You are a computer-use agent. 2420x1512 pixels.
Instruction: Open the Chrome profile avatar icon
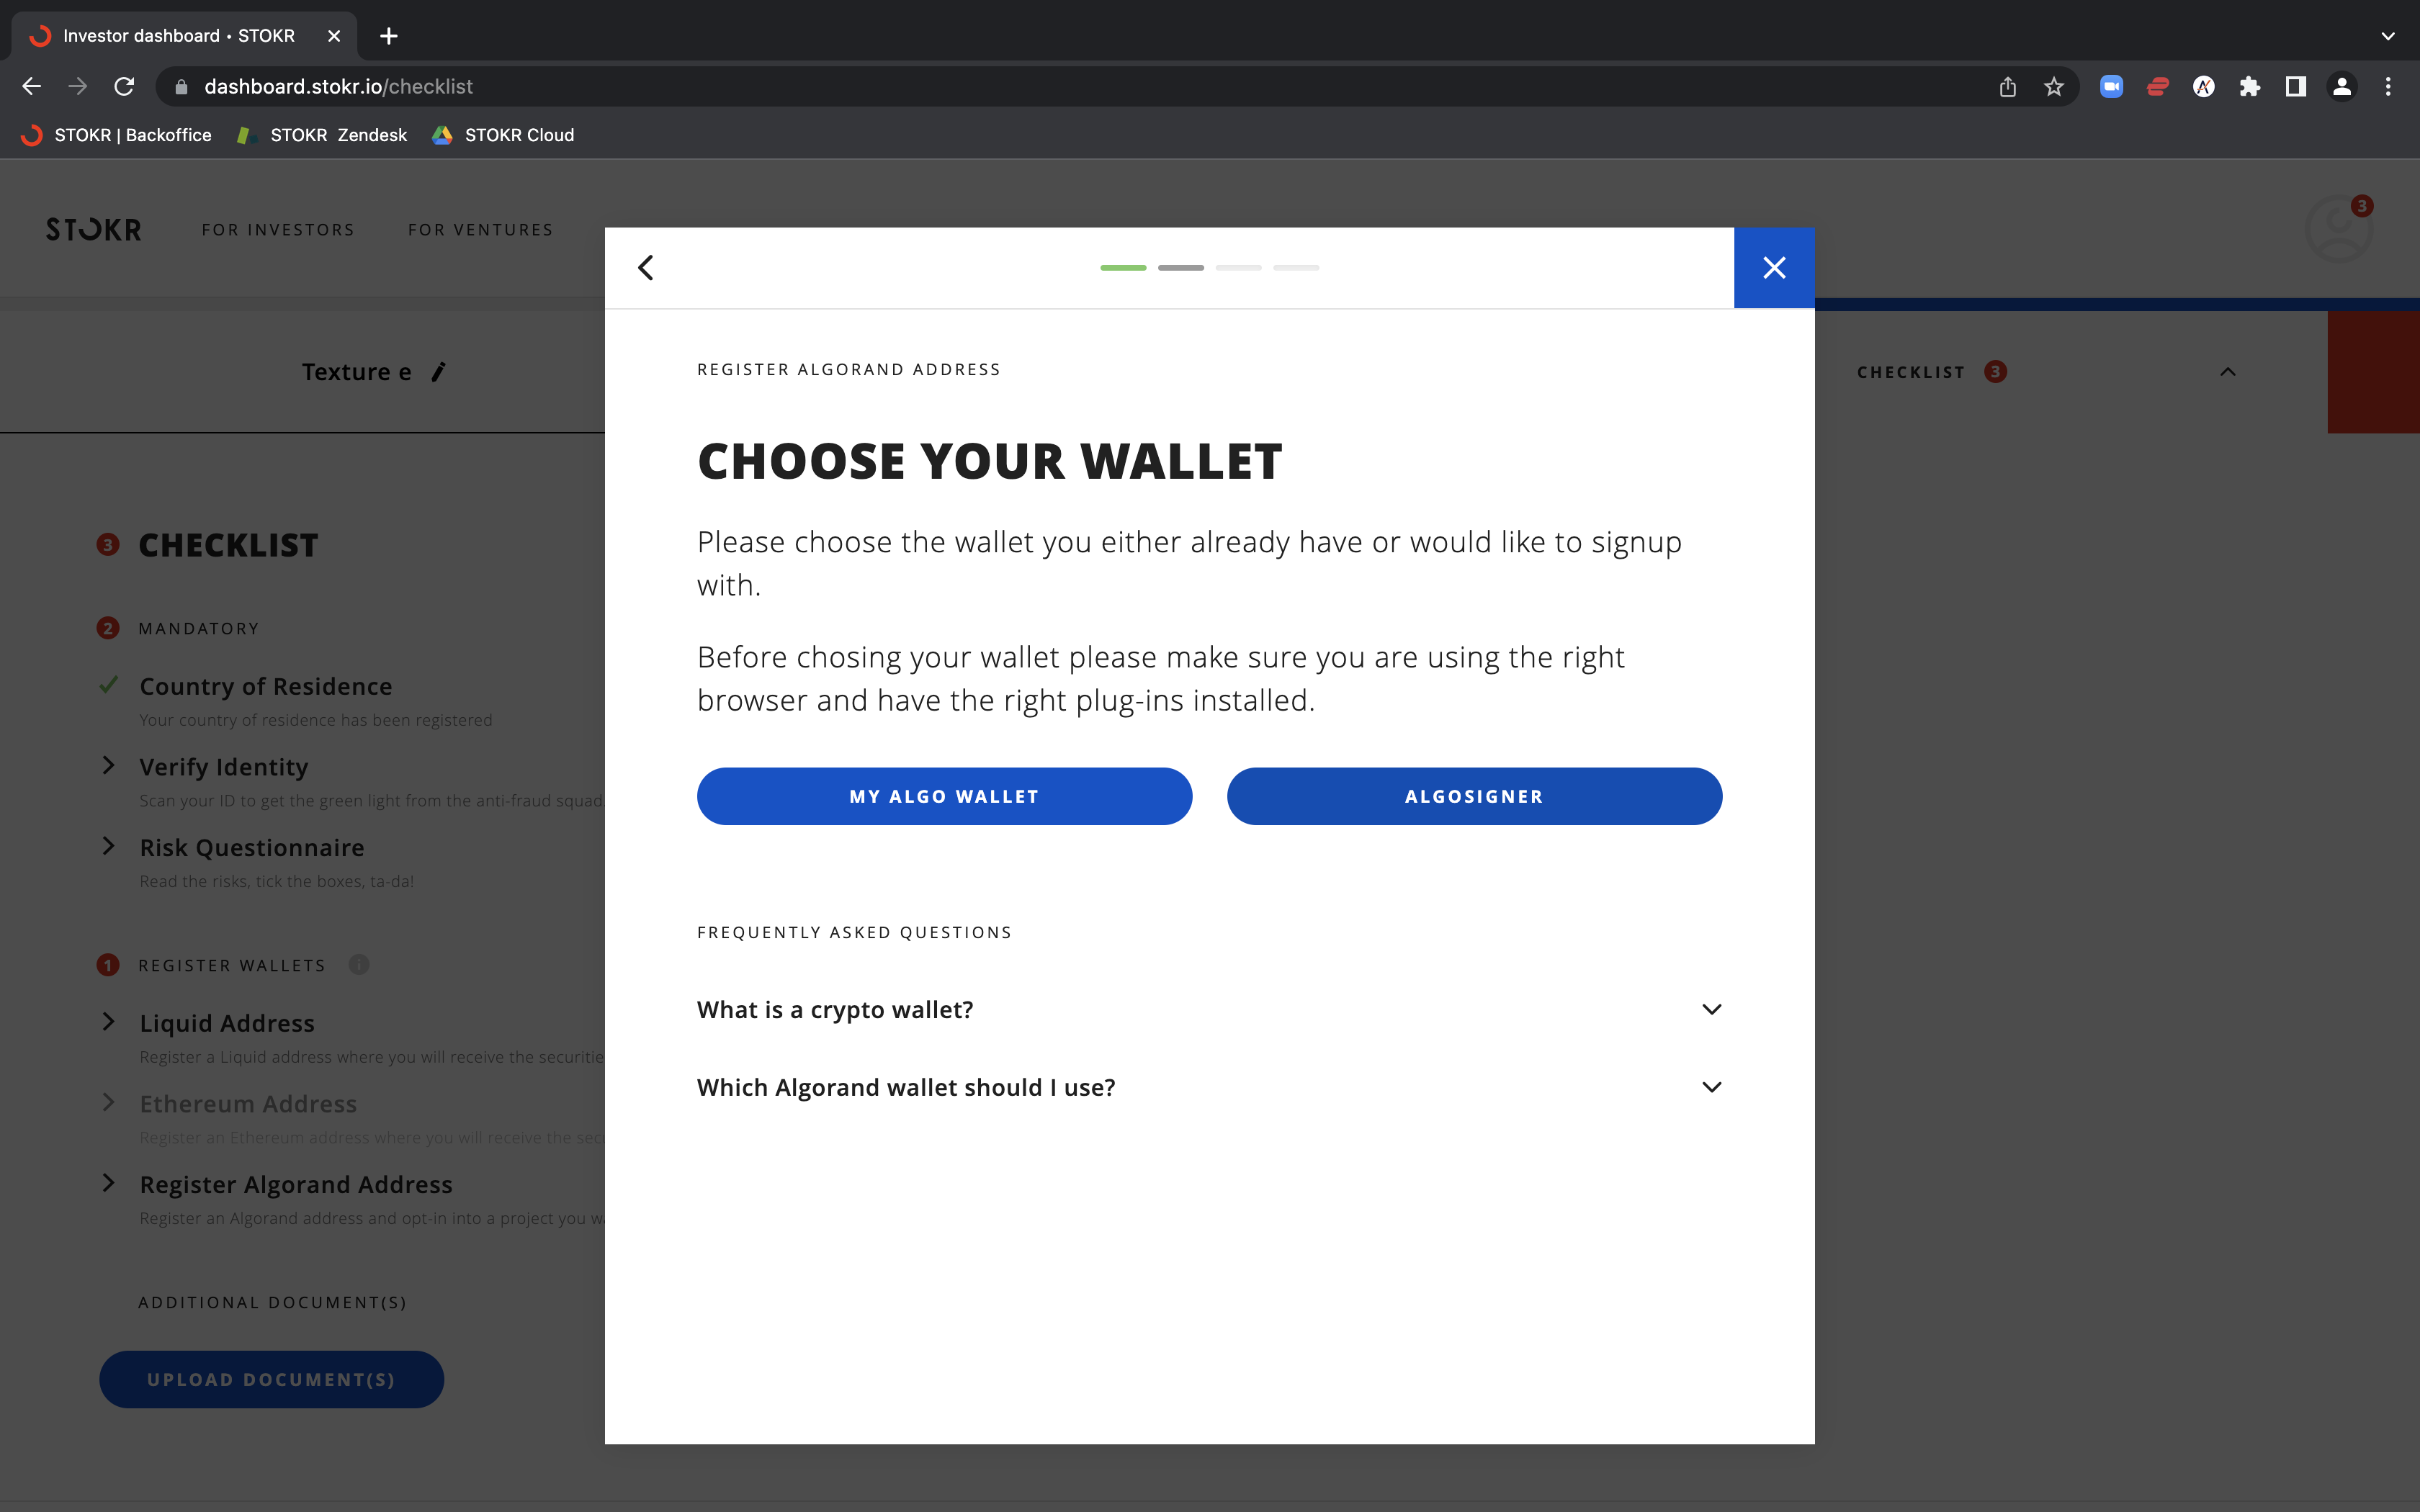pos(2342,87)
